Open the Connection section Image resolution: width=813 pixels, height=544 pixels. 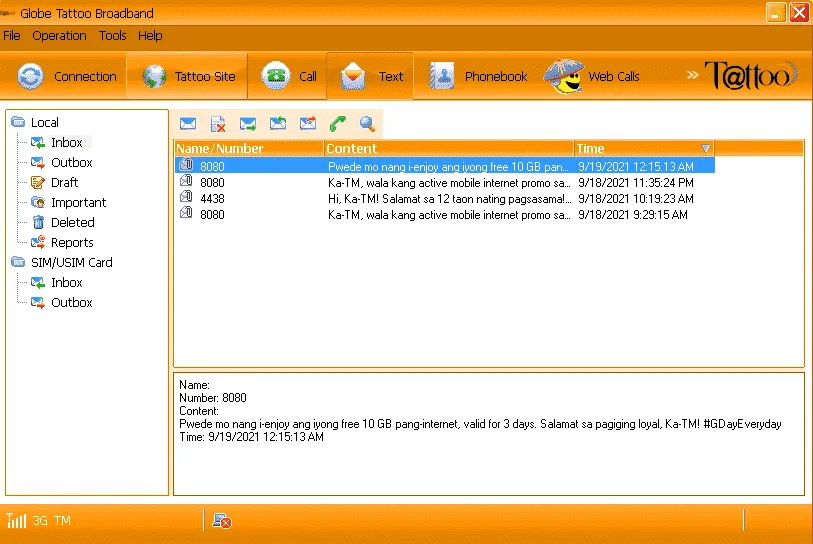coord(66,76)
